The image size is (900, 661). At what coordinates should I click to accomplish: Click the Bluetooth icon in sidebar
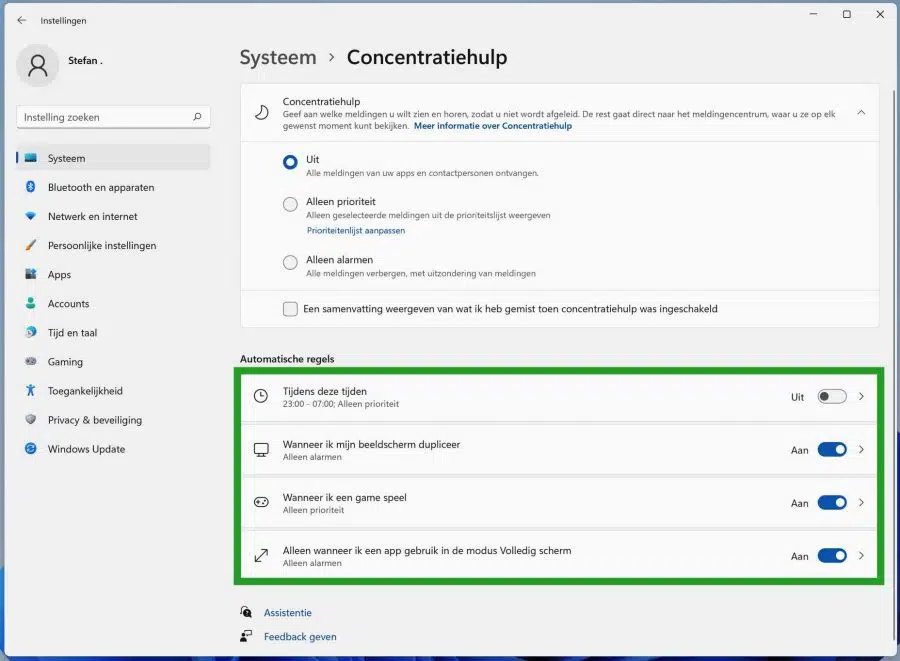click(30, 186)
